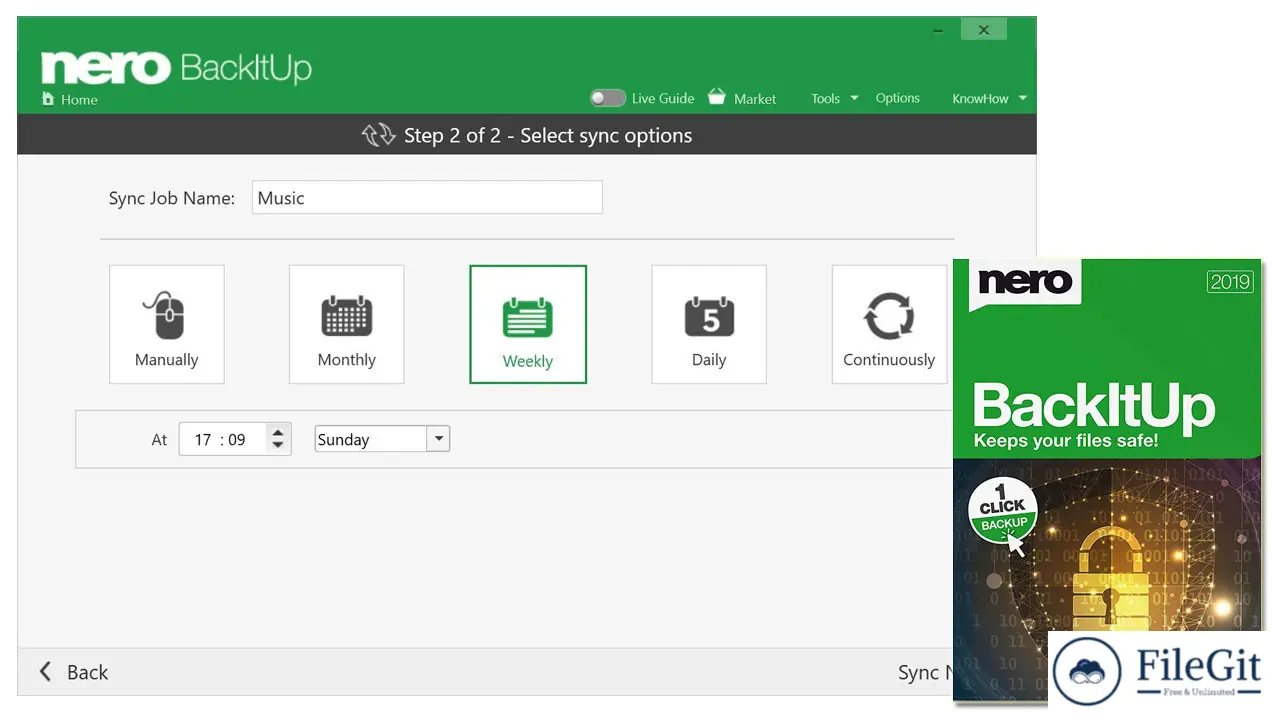This screenshot has width=1280, height=720.
Task: Click the Sync Job Name field
Action: [427, 197]
